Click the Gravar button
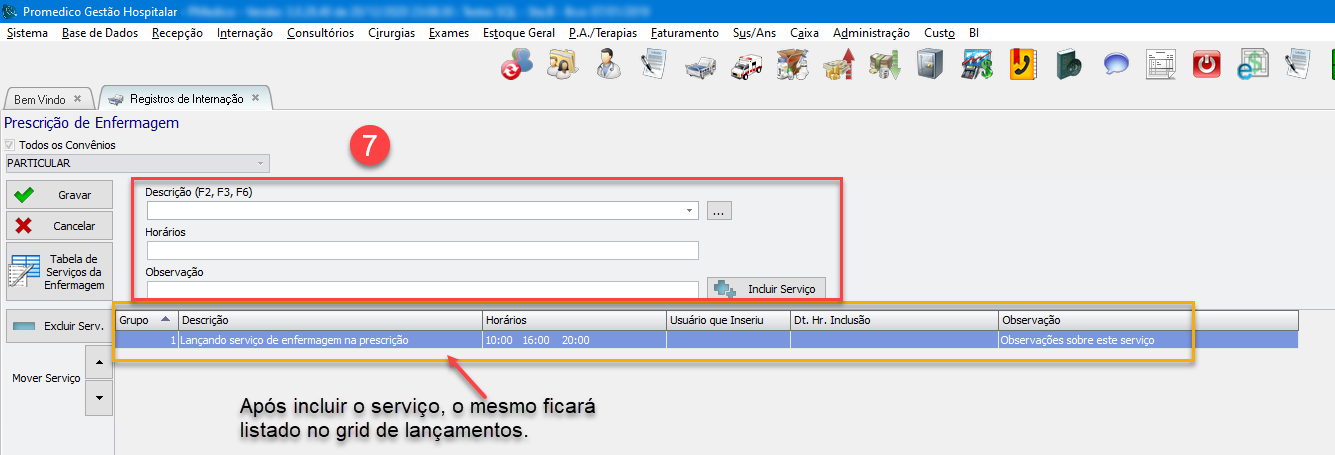1335x455 pixels. click(x=60, y=195)
